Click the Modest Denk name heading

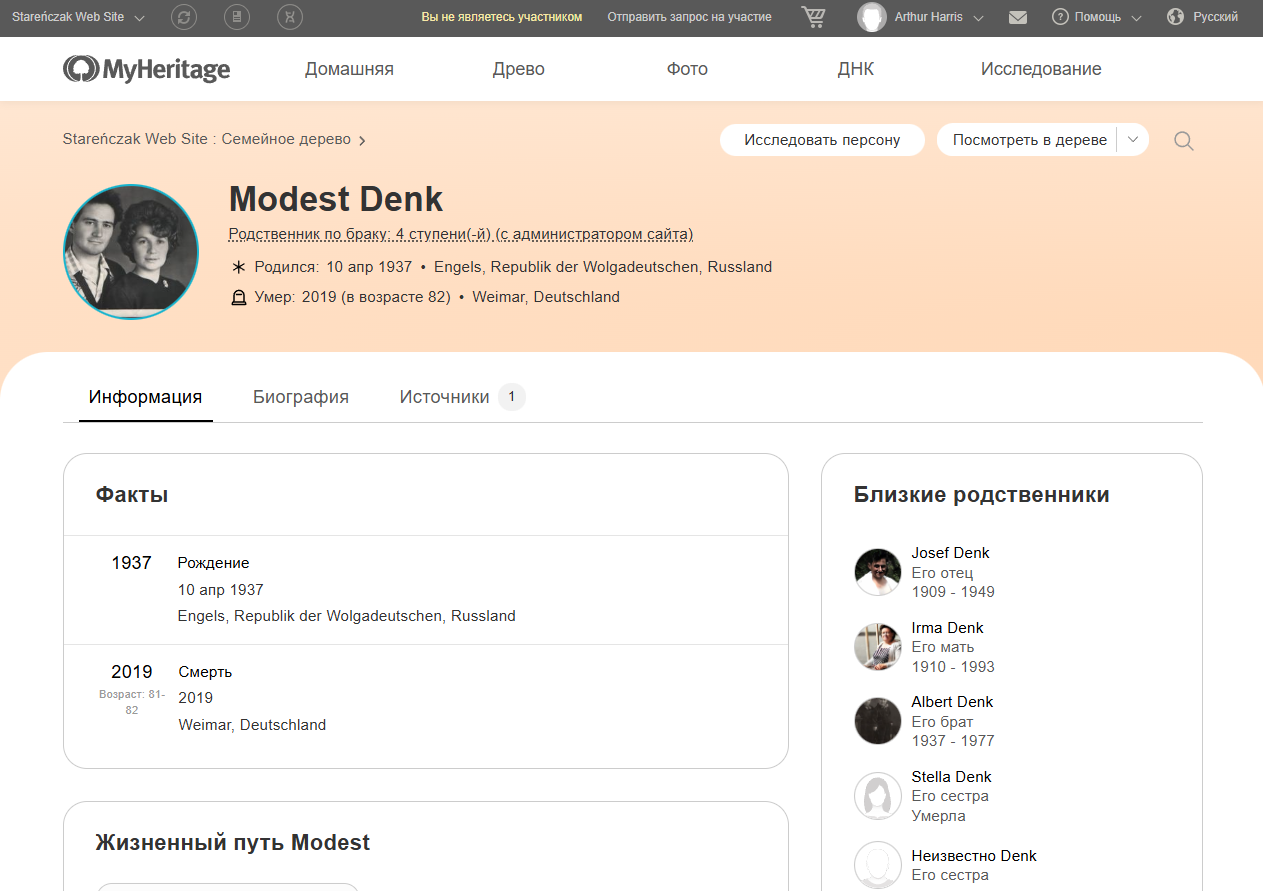point(336,199)
